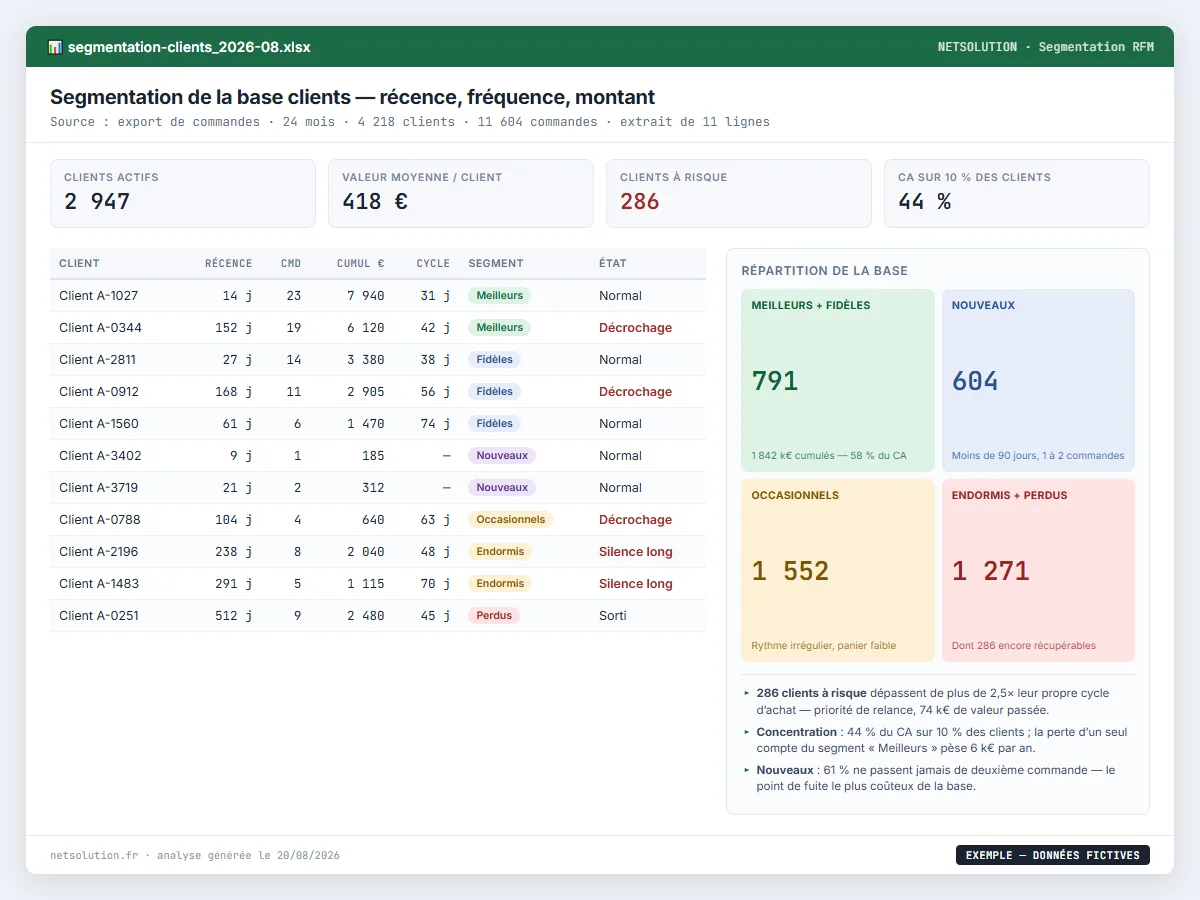Viewport: 1200px width, 900px height.
Task: Select row Client A-1483
Action: pos(378,584)
